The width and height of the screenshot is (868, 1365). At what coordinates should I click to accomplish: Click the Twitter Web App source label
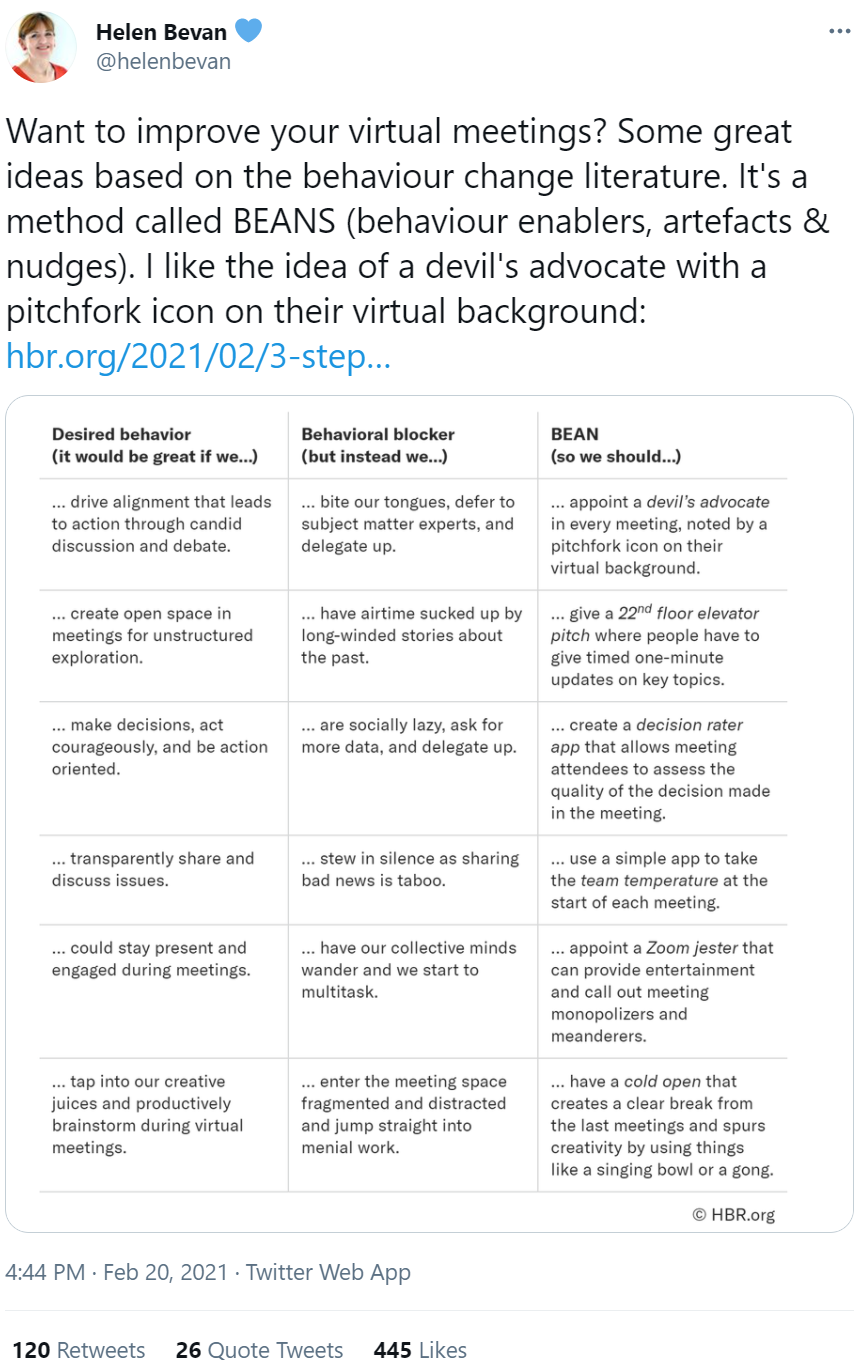[x=328, y=1272]
